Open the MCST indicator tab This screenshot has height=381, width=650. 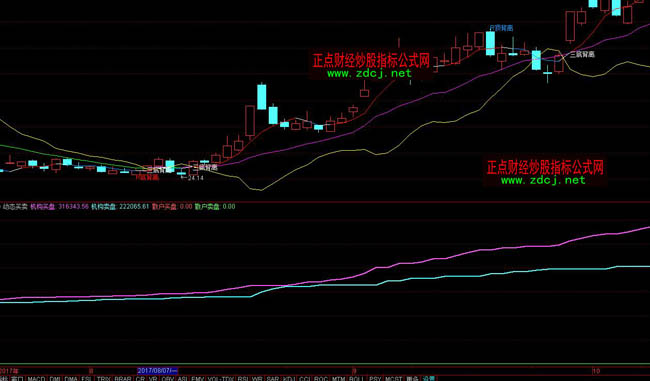click(393, 379)
